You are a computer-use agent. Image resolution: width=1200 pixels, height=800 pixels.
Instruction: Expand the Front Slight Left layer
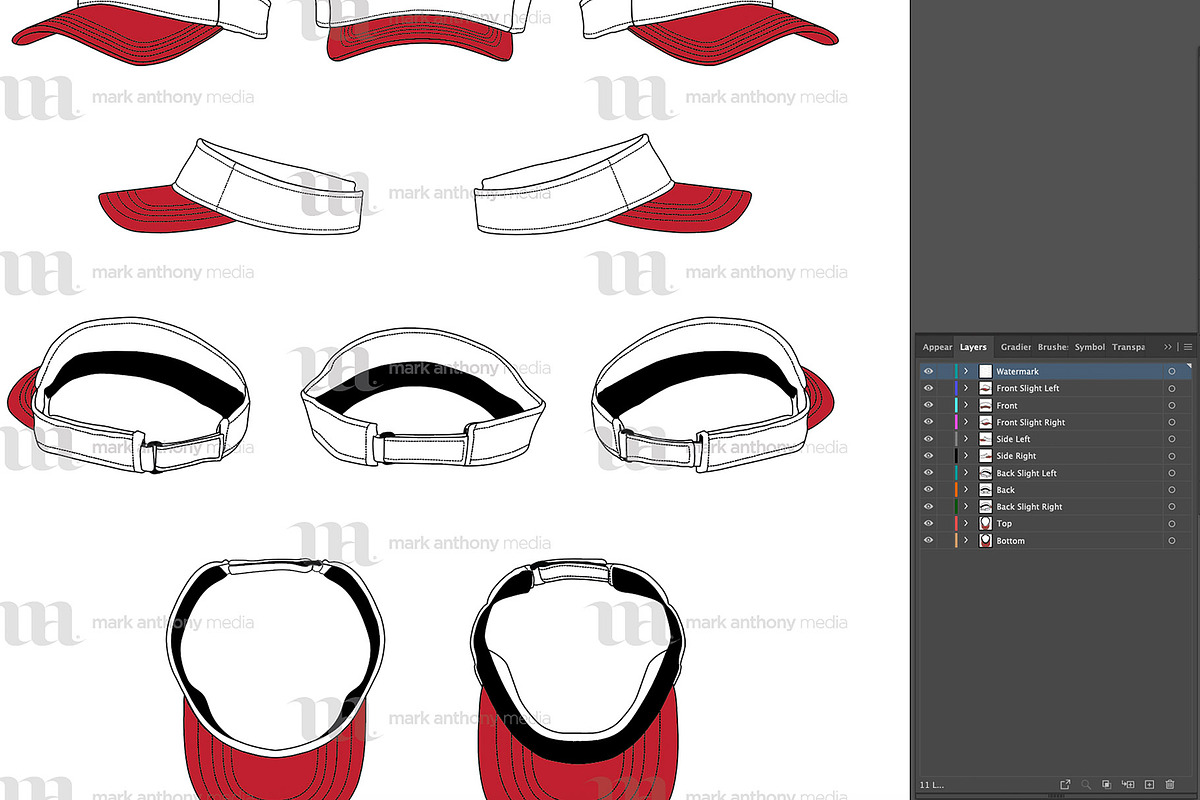coord(965,388)
